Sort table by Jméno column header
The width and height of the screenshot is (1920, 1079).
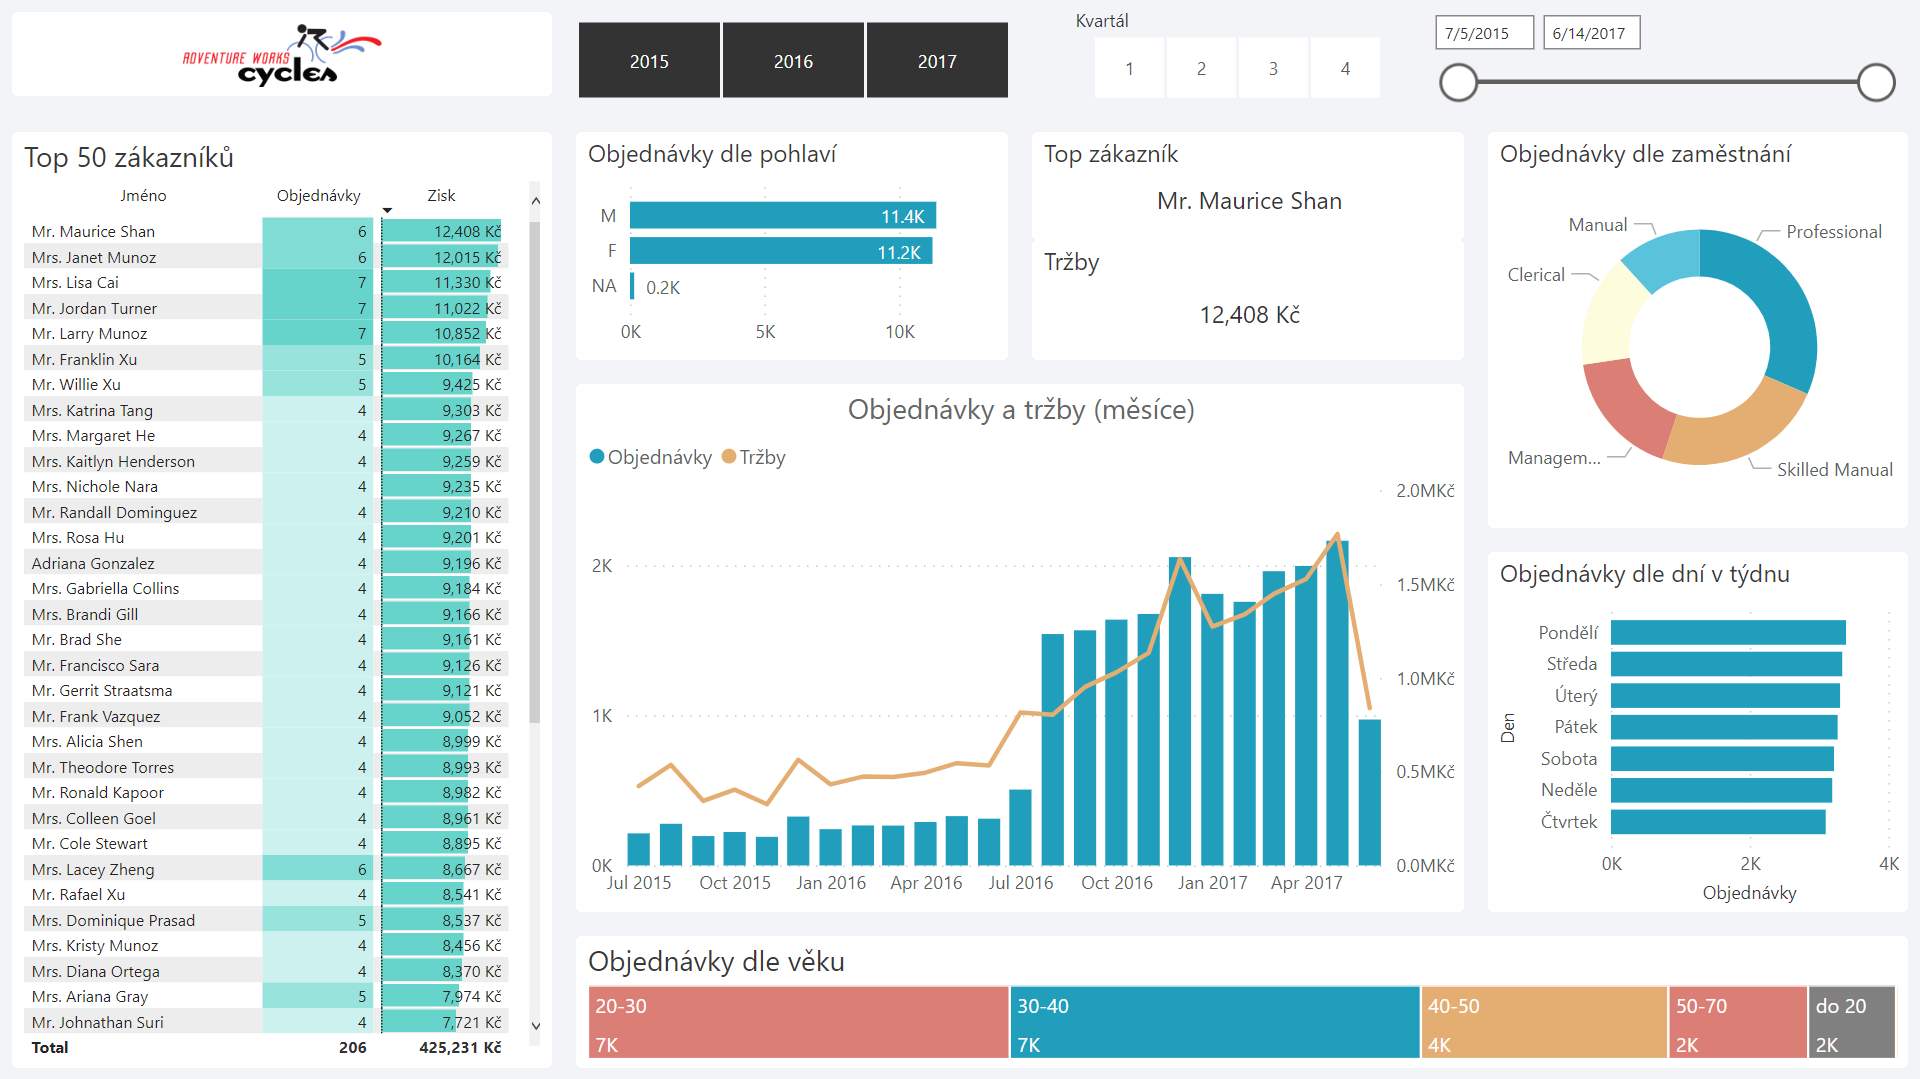(x=143, y=196)
